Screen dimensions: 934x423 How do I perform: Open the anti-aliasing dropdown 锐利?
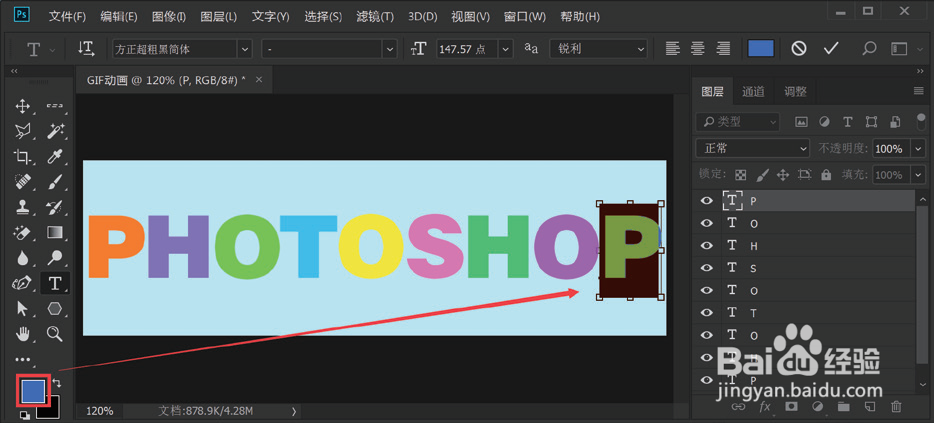click(x=598, y=49)
